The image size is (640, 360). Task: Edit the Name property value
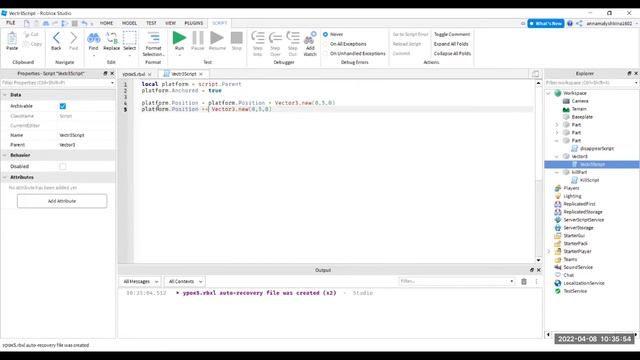pos(85,135)
